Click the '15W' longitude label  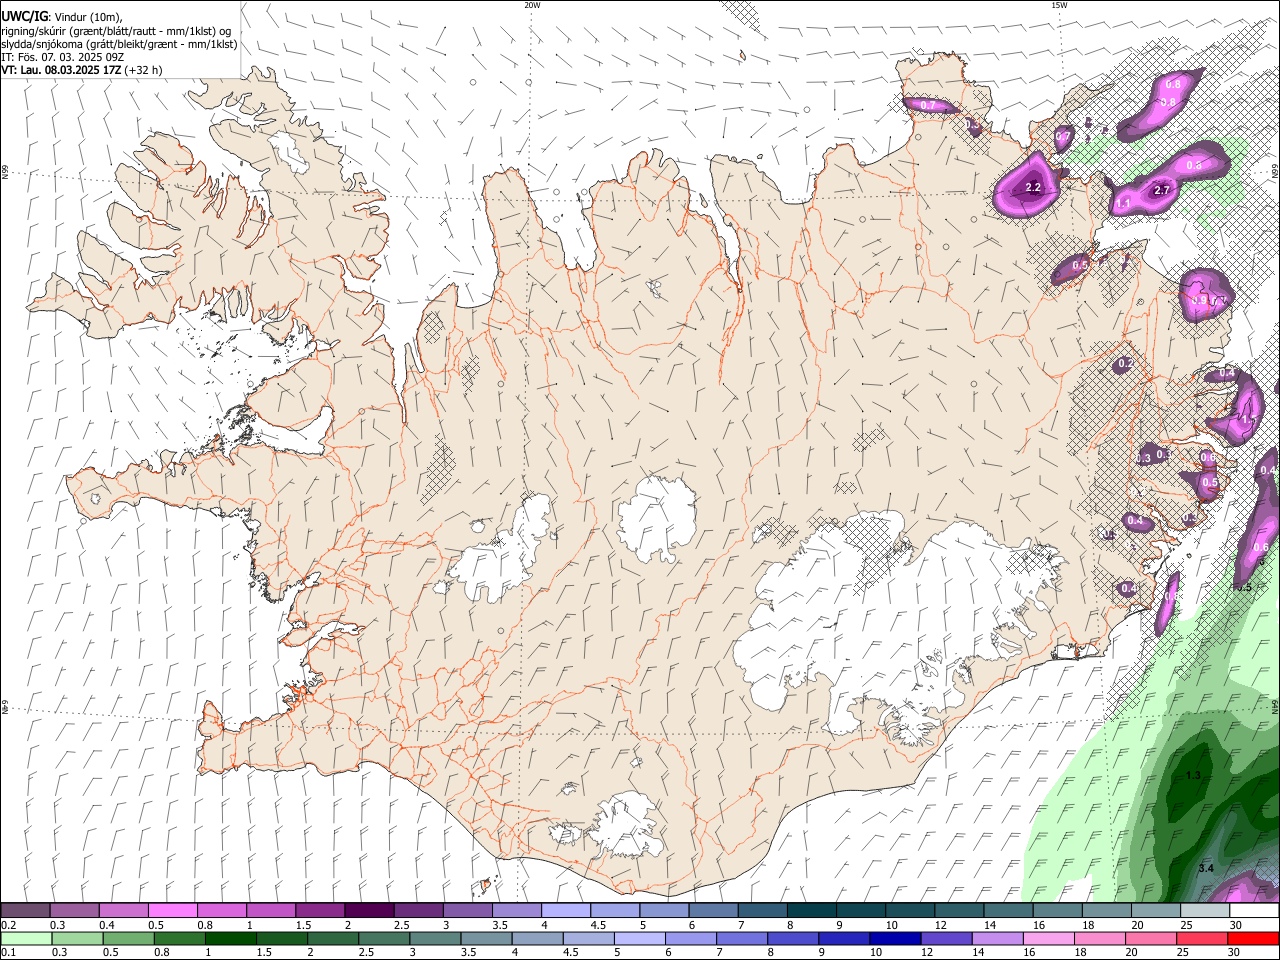pyautogui.click(x=1059, y=5)
